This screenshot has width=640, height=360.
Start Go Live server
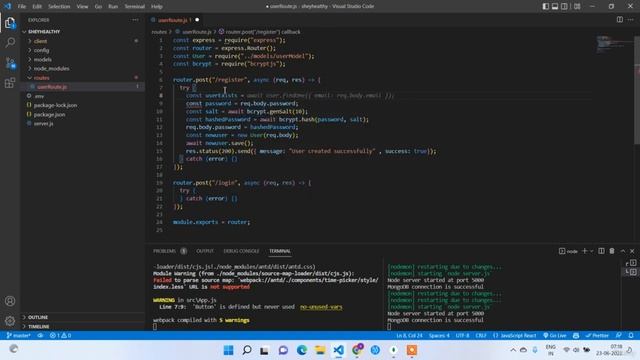(554, 336)
